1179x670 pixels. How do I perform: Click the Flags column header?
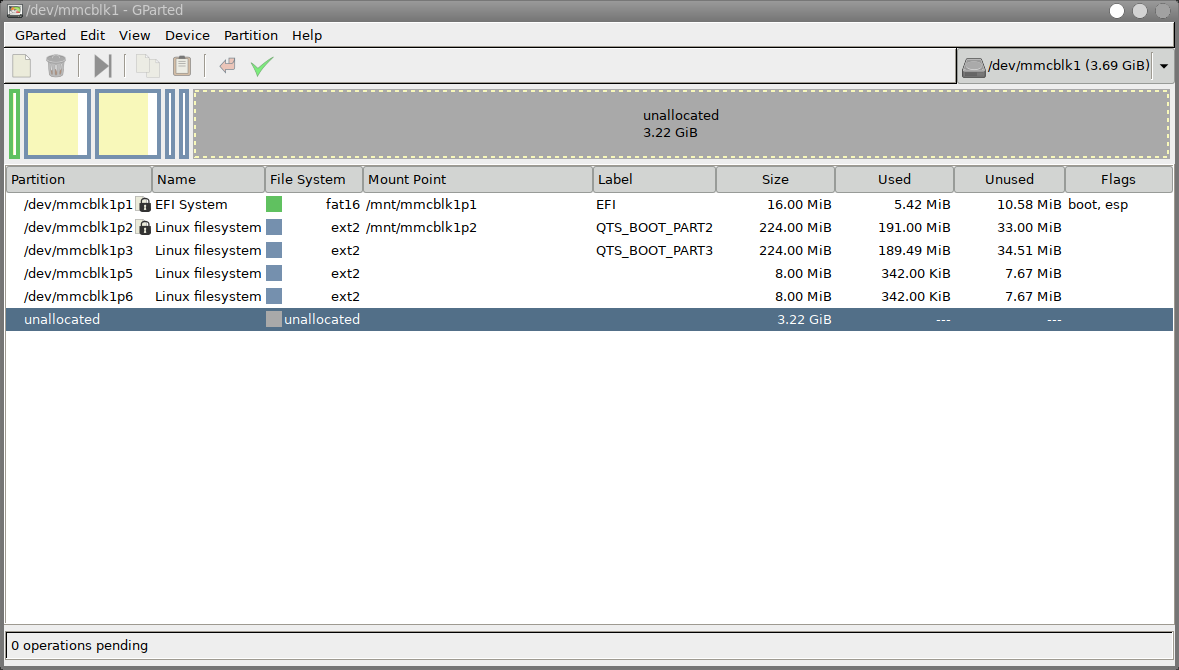(1118, 180)
